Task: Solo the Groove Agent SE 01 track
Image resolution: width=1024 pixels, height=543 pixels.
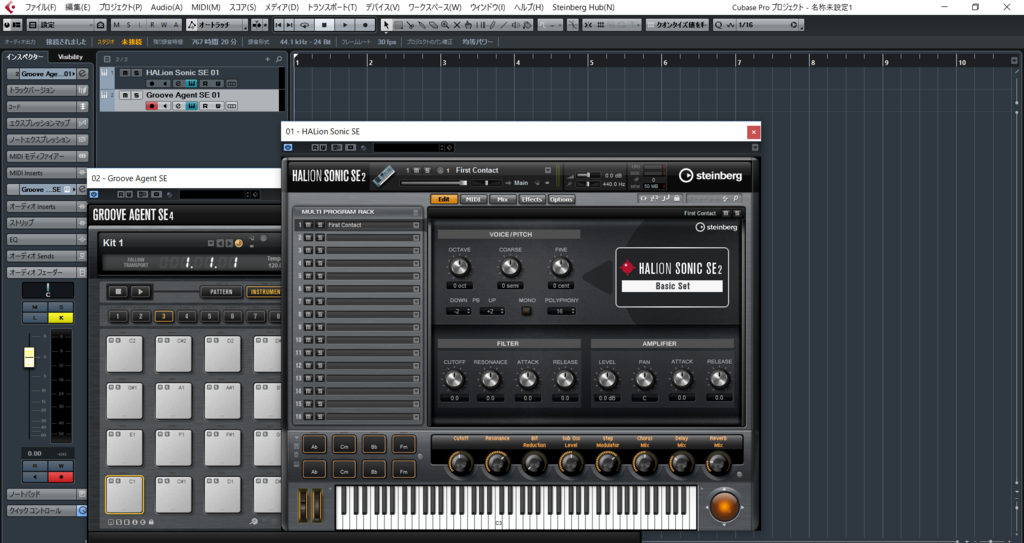Action: pyautogui.click(x=136, y=95)
